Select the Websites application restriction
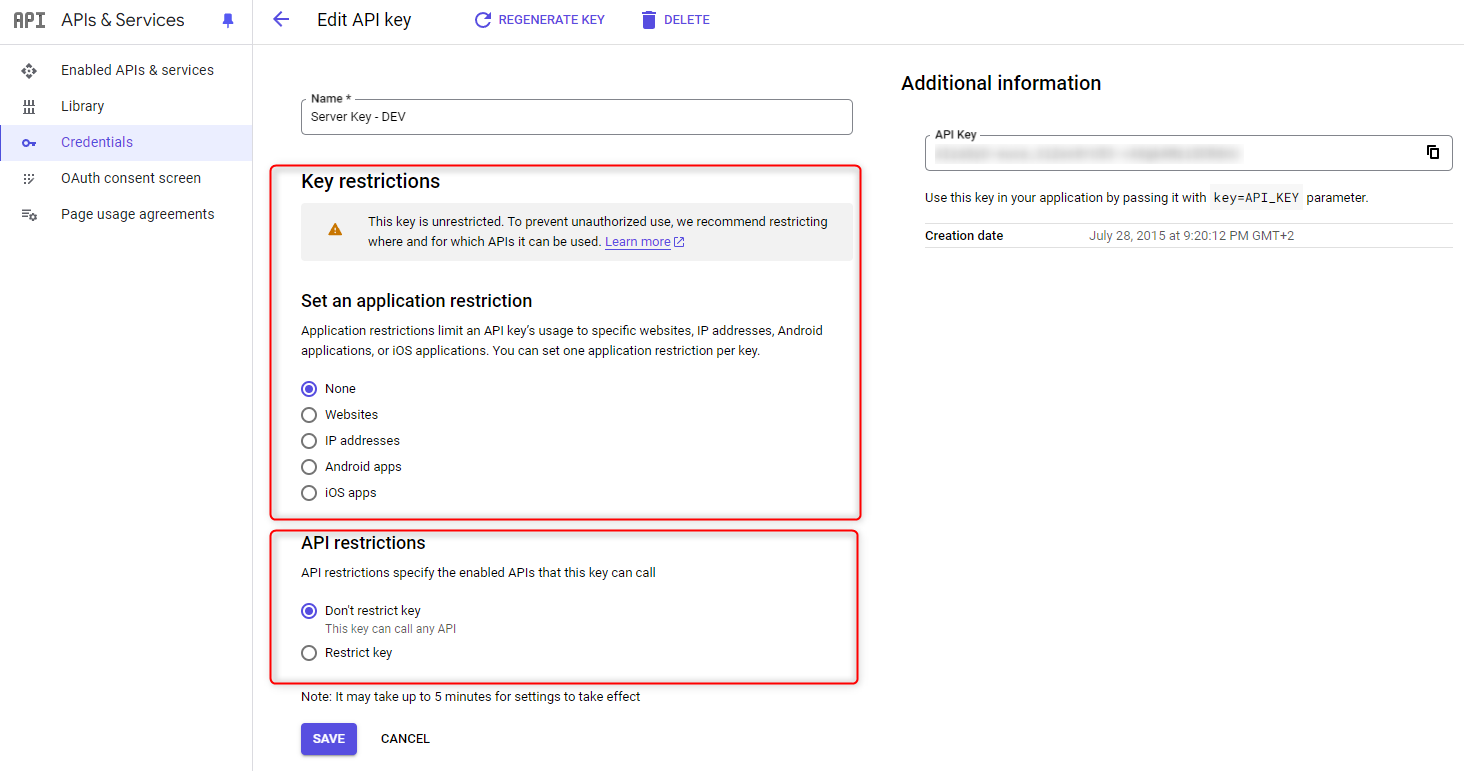Image resolution: width=1464 pixels, height=771 pixels. [x=309, y=415]
